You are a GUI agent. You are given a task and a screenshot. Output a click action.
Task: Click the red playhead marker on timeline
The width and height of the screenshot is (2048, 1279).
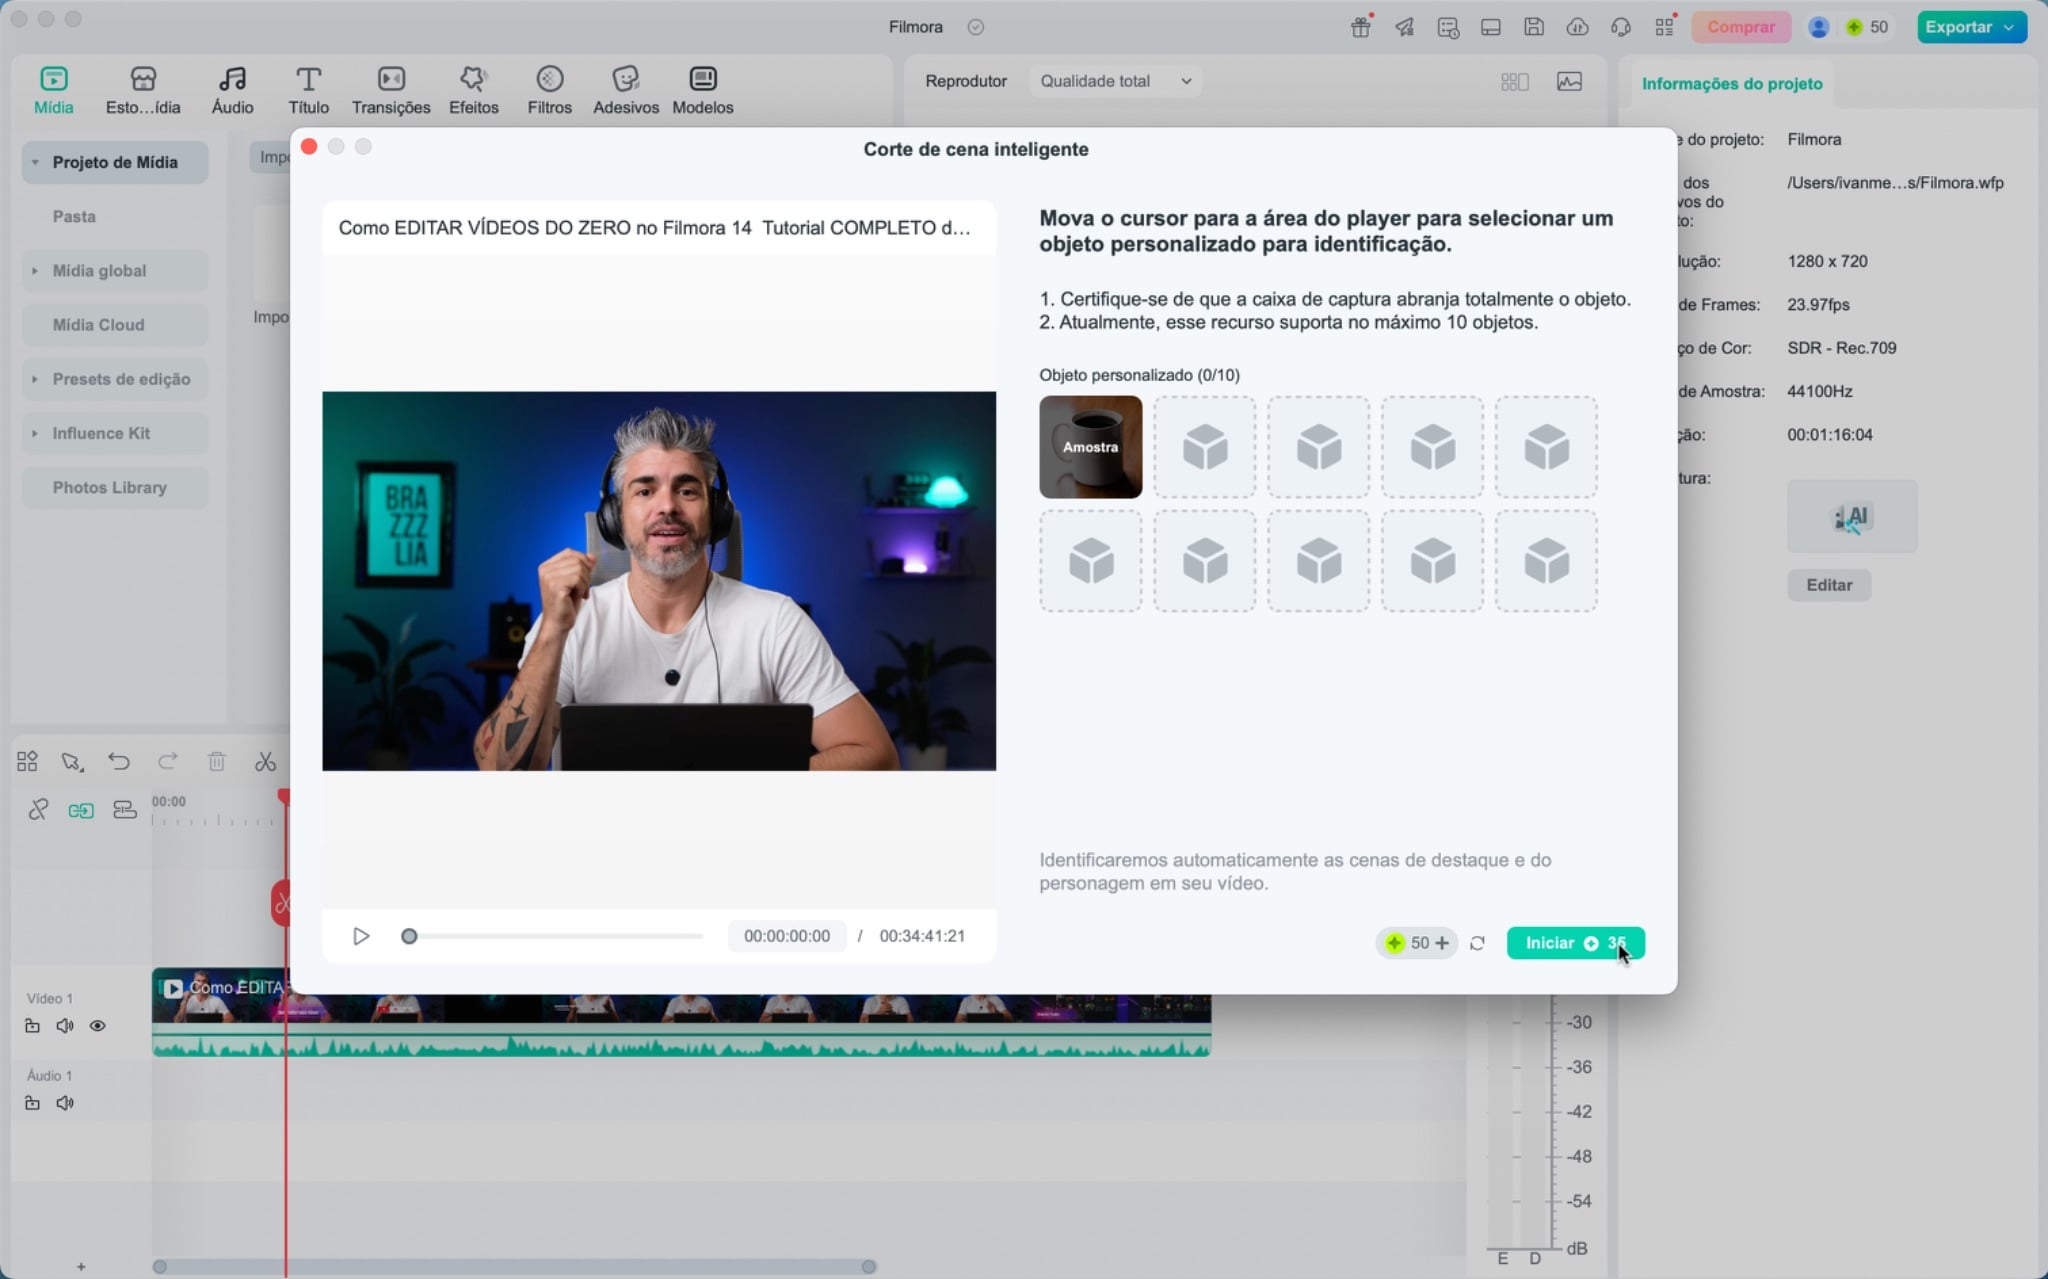[284, 797]
